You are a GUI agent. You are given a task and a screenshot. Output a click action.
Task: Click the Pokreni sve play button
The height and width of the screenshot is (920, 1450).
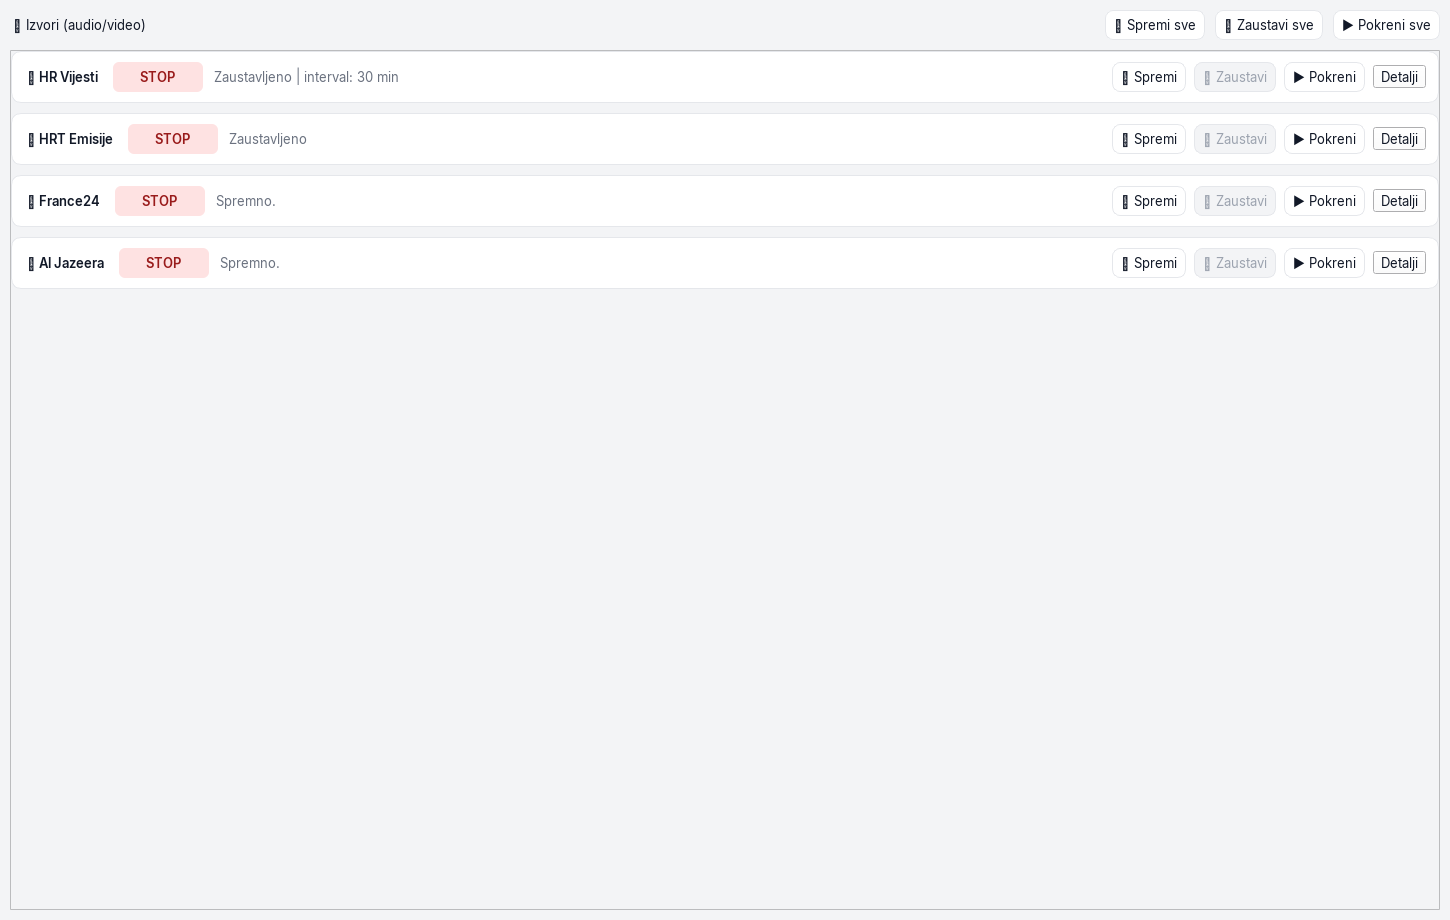point(1386,25)
